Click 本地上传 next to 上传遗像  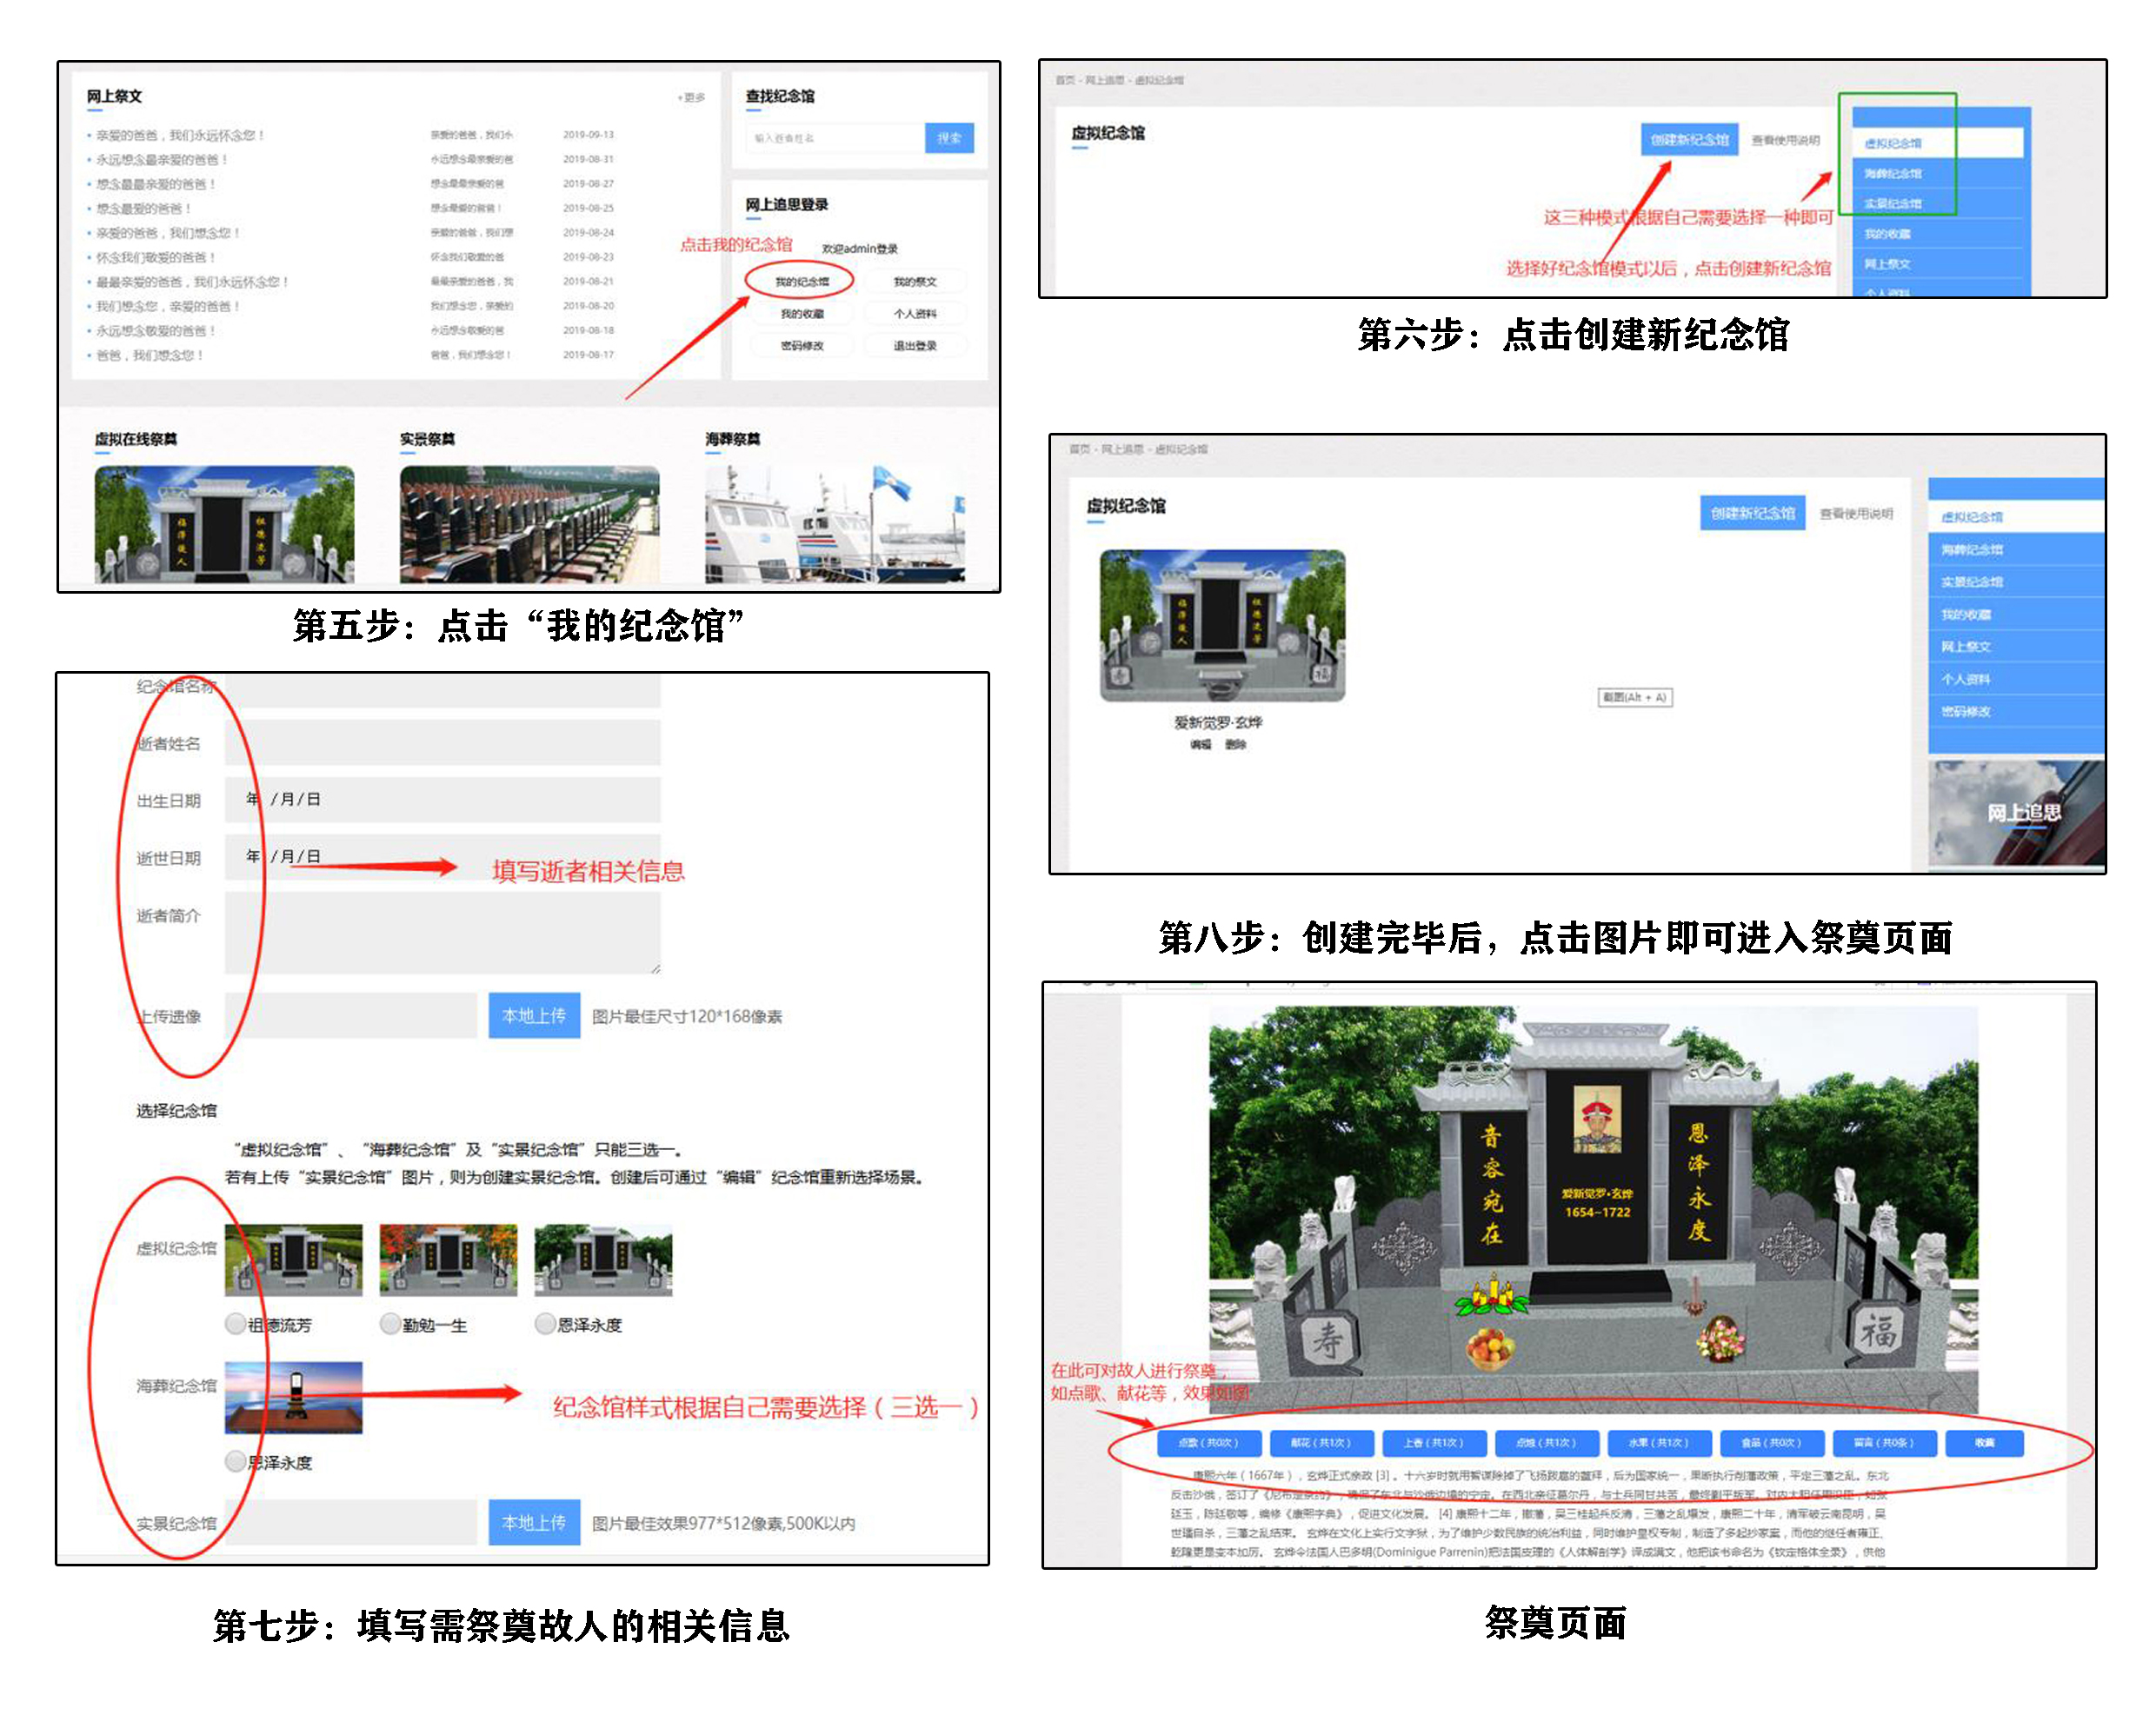(x=533, y=1015)
